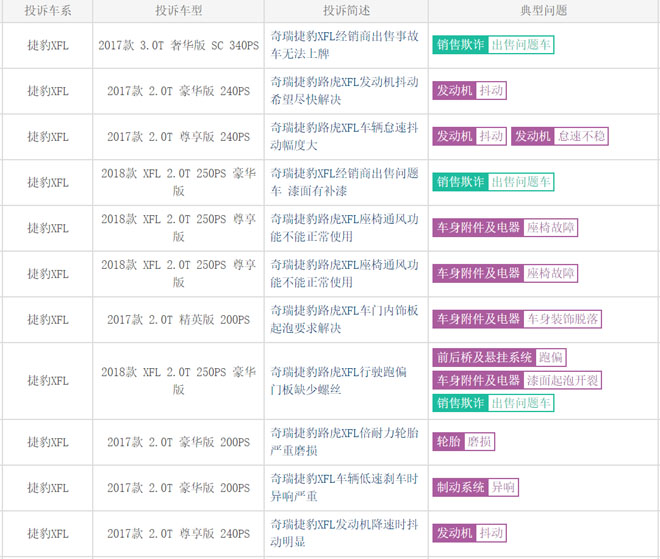Image resolution: width=660 pixels, height=559 pixels.
Task: Select model 2017款 2.0T 豪华版 240PS
Action: (178, 91)
